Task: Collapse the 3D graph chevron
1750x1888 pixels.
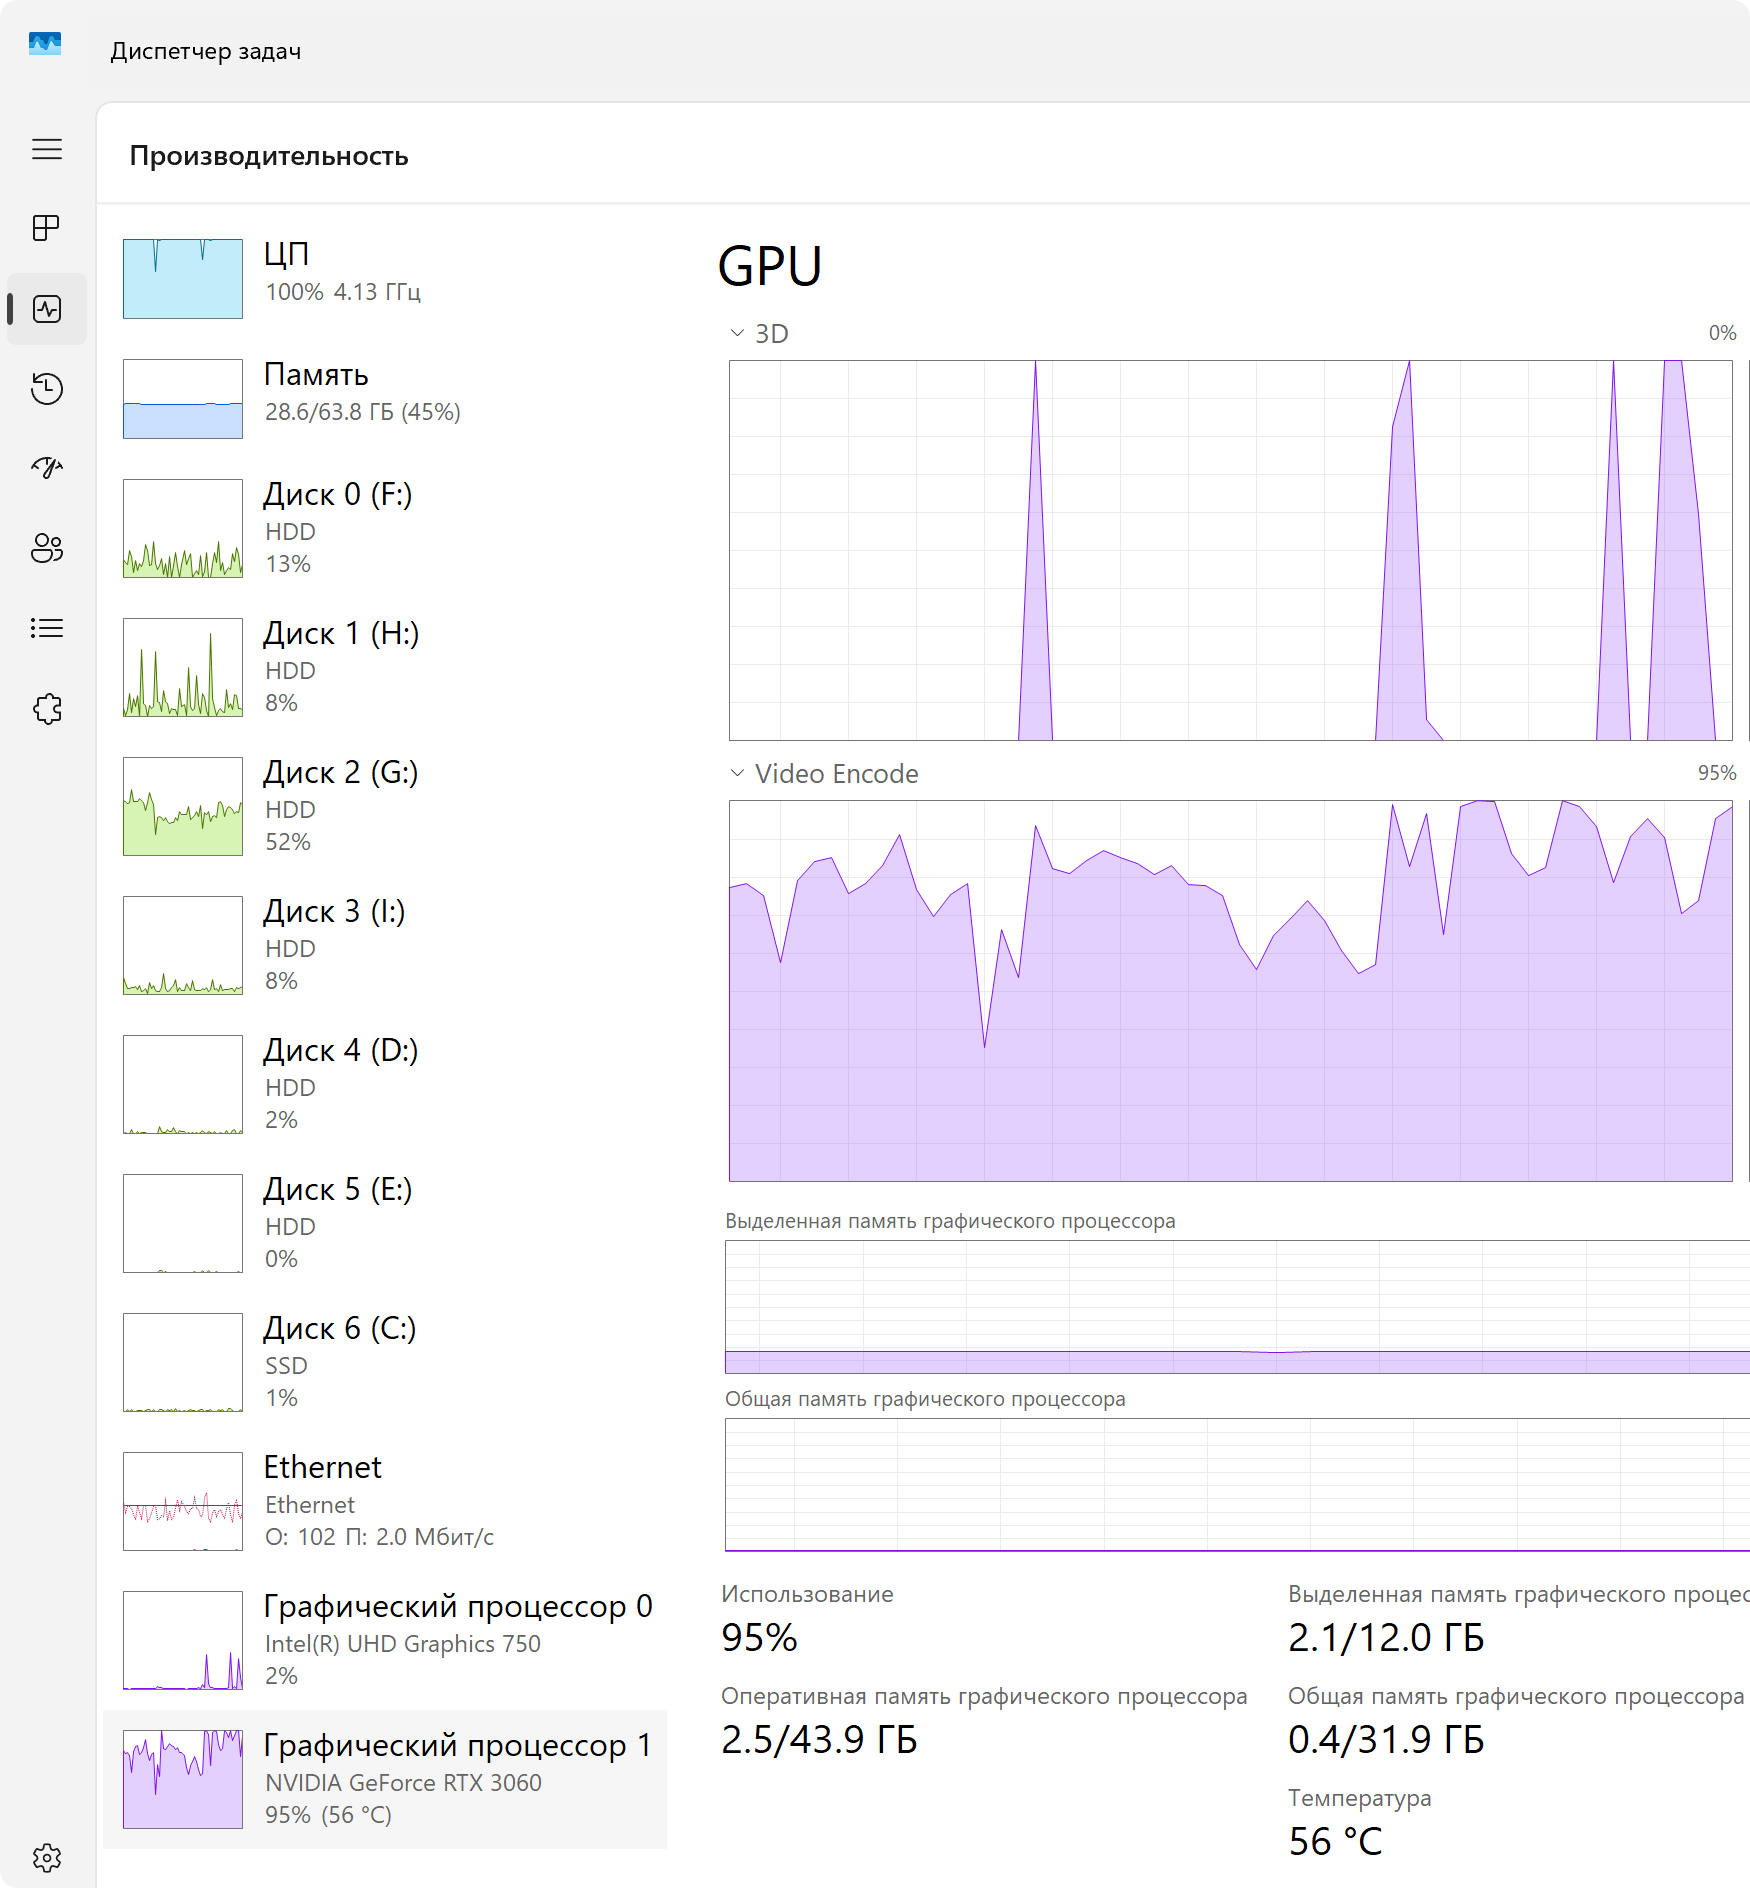Action: [x=737, y=333]
